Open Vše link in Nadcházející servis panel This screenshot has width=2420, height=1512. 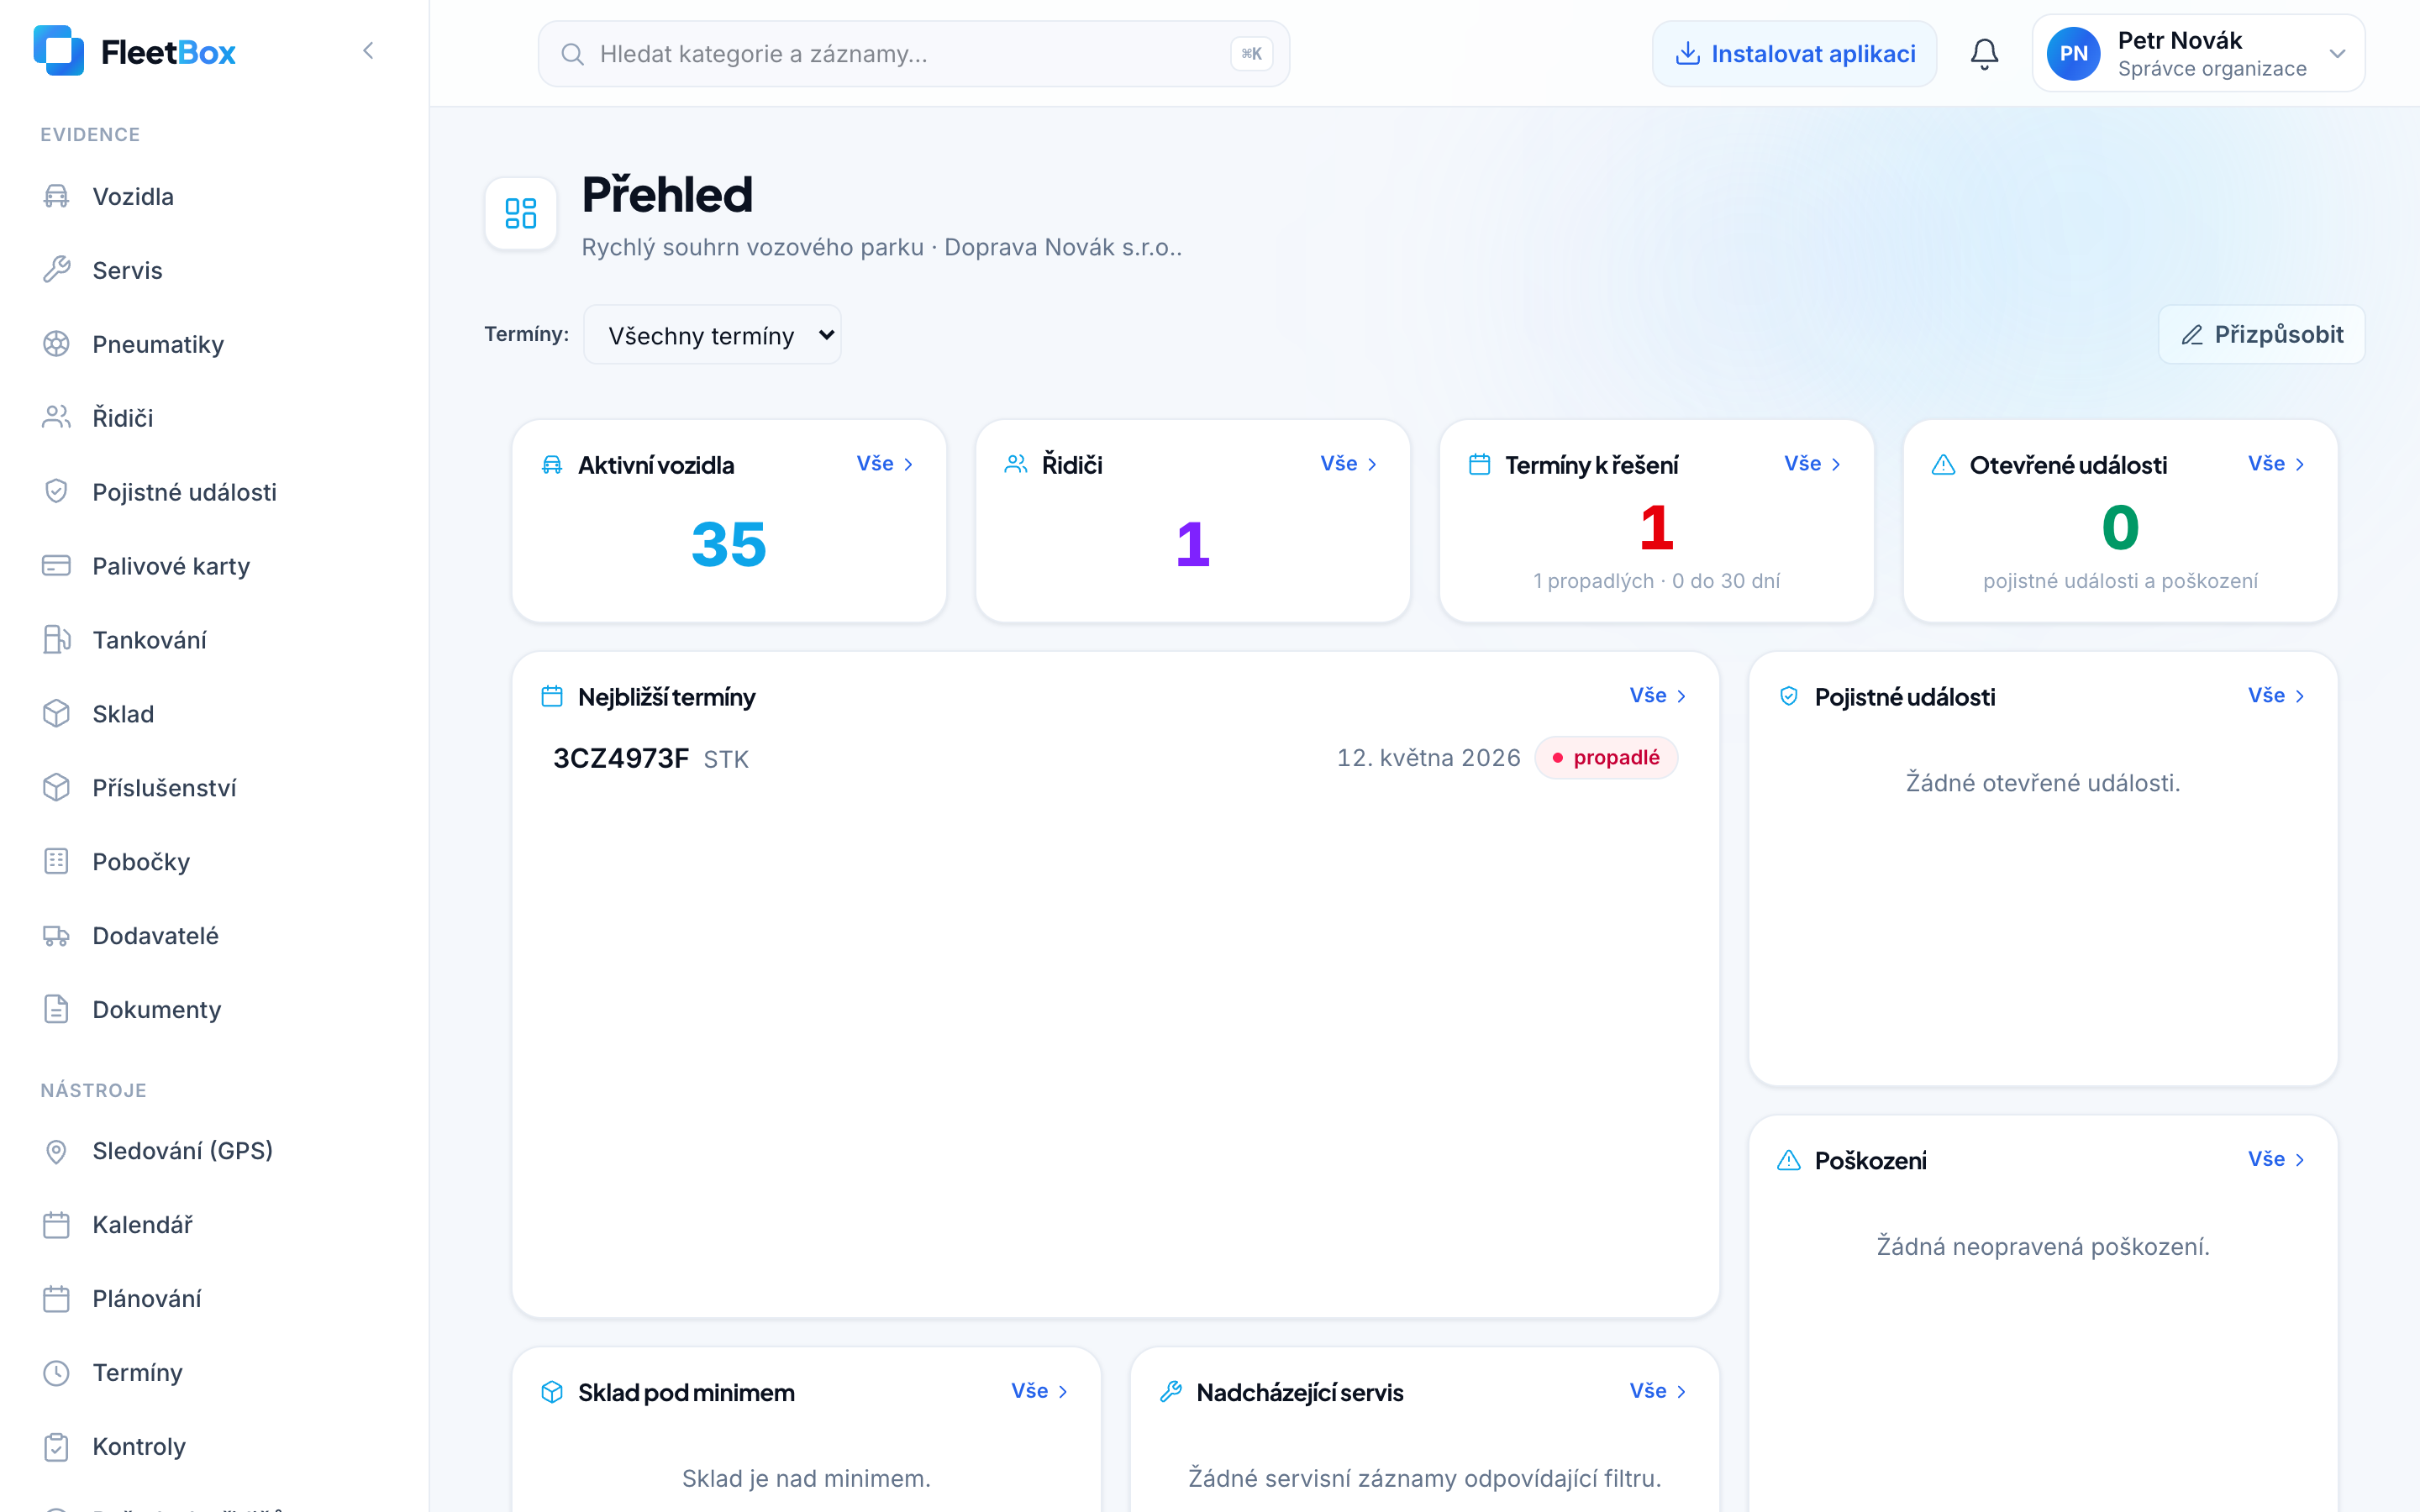click(1658, 1391)
